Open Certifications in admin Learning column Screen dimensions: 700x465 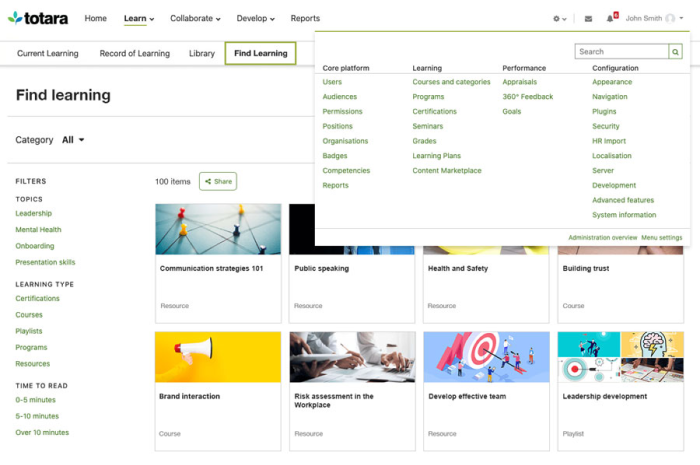tap(434, 111)
